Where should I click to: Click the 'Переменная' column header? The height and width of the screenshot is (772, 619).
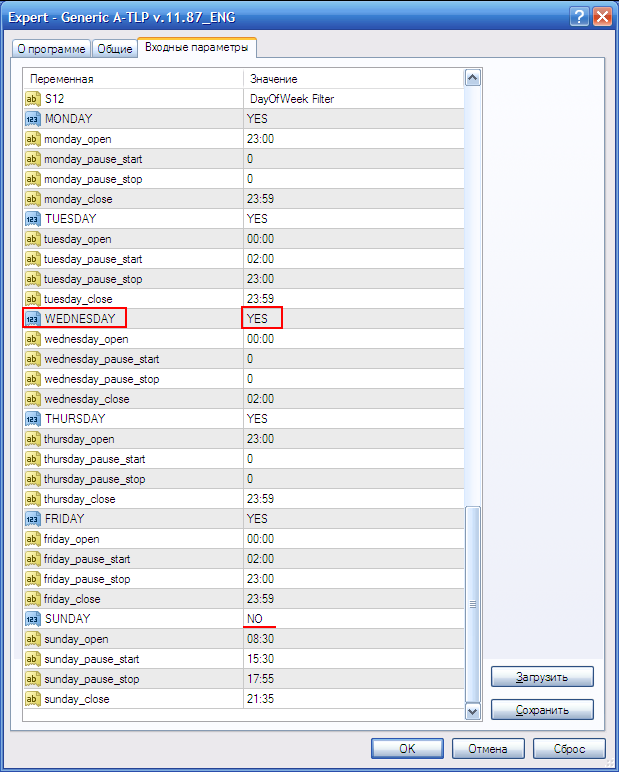click(133, 79)
